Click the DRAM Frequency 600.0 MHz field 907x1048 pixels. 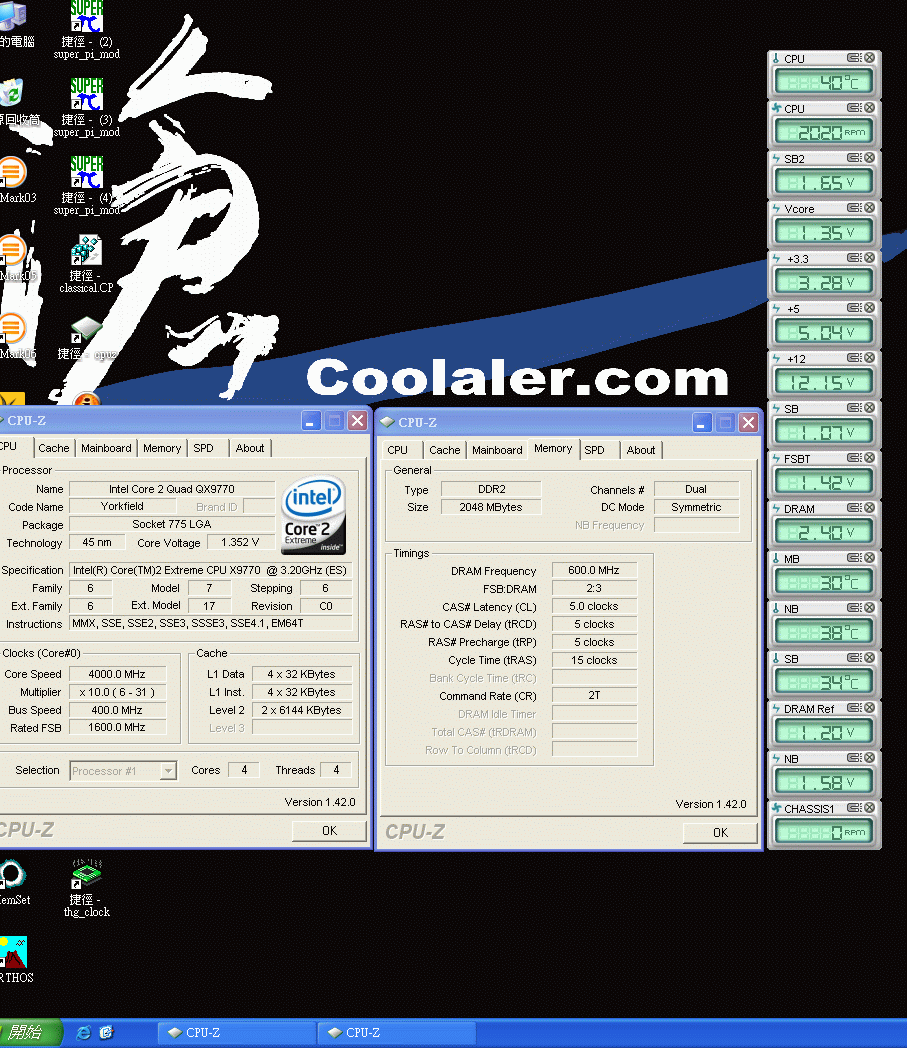(x=594, y=570)
